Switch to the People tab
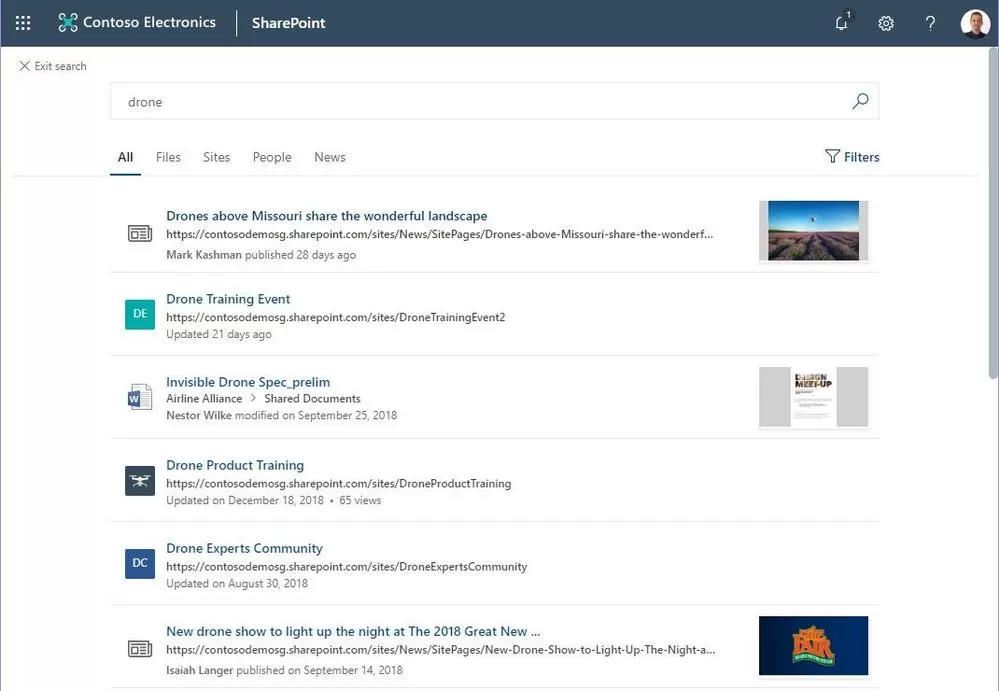The image size is (999, 691). [x=272, y=157]
